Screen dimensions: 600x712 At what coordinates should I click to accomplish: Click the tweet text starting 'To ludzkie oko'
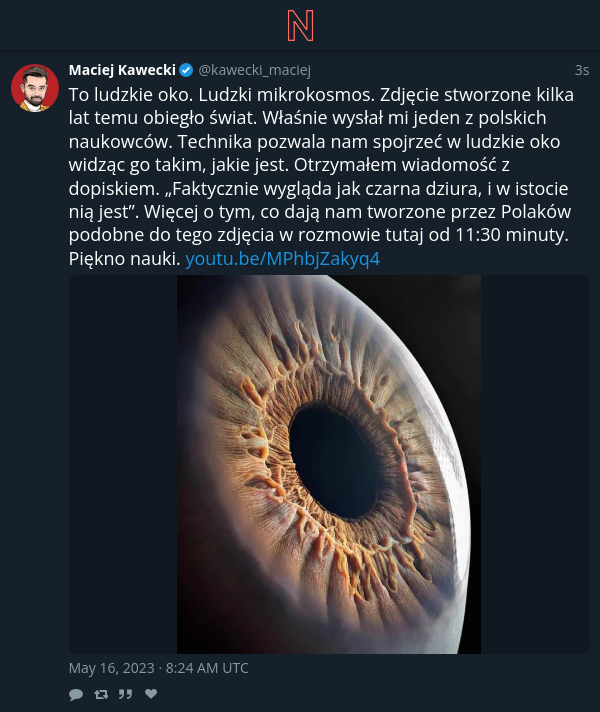point(322,177)
